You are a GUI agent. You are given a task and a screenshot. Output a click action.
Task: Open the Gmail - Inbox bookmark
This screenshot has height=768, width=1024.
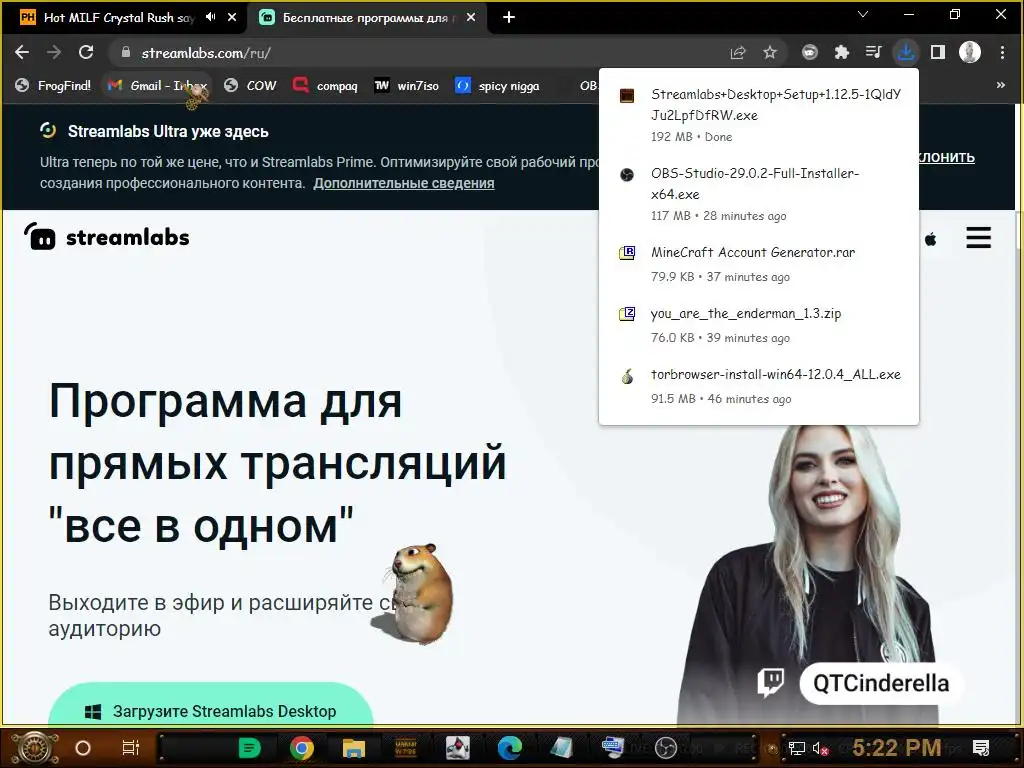[157, 86]
